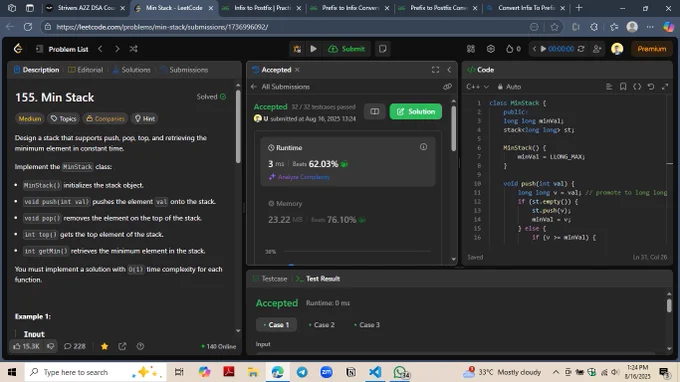This screenshot has width=680, height=382.
Task: Click the green Submit button
Action: click(x=347, y=49)
